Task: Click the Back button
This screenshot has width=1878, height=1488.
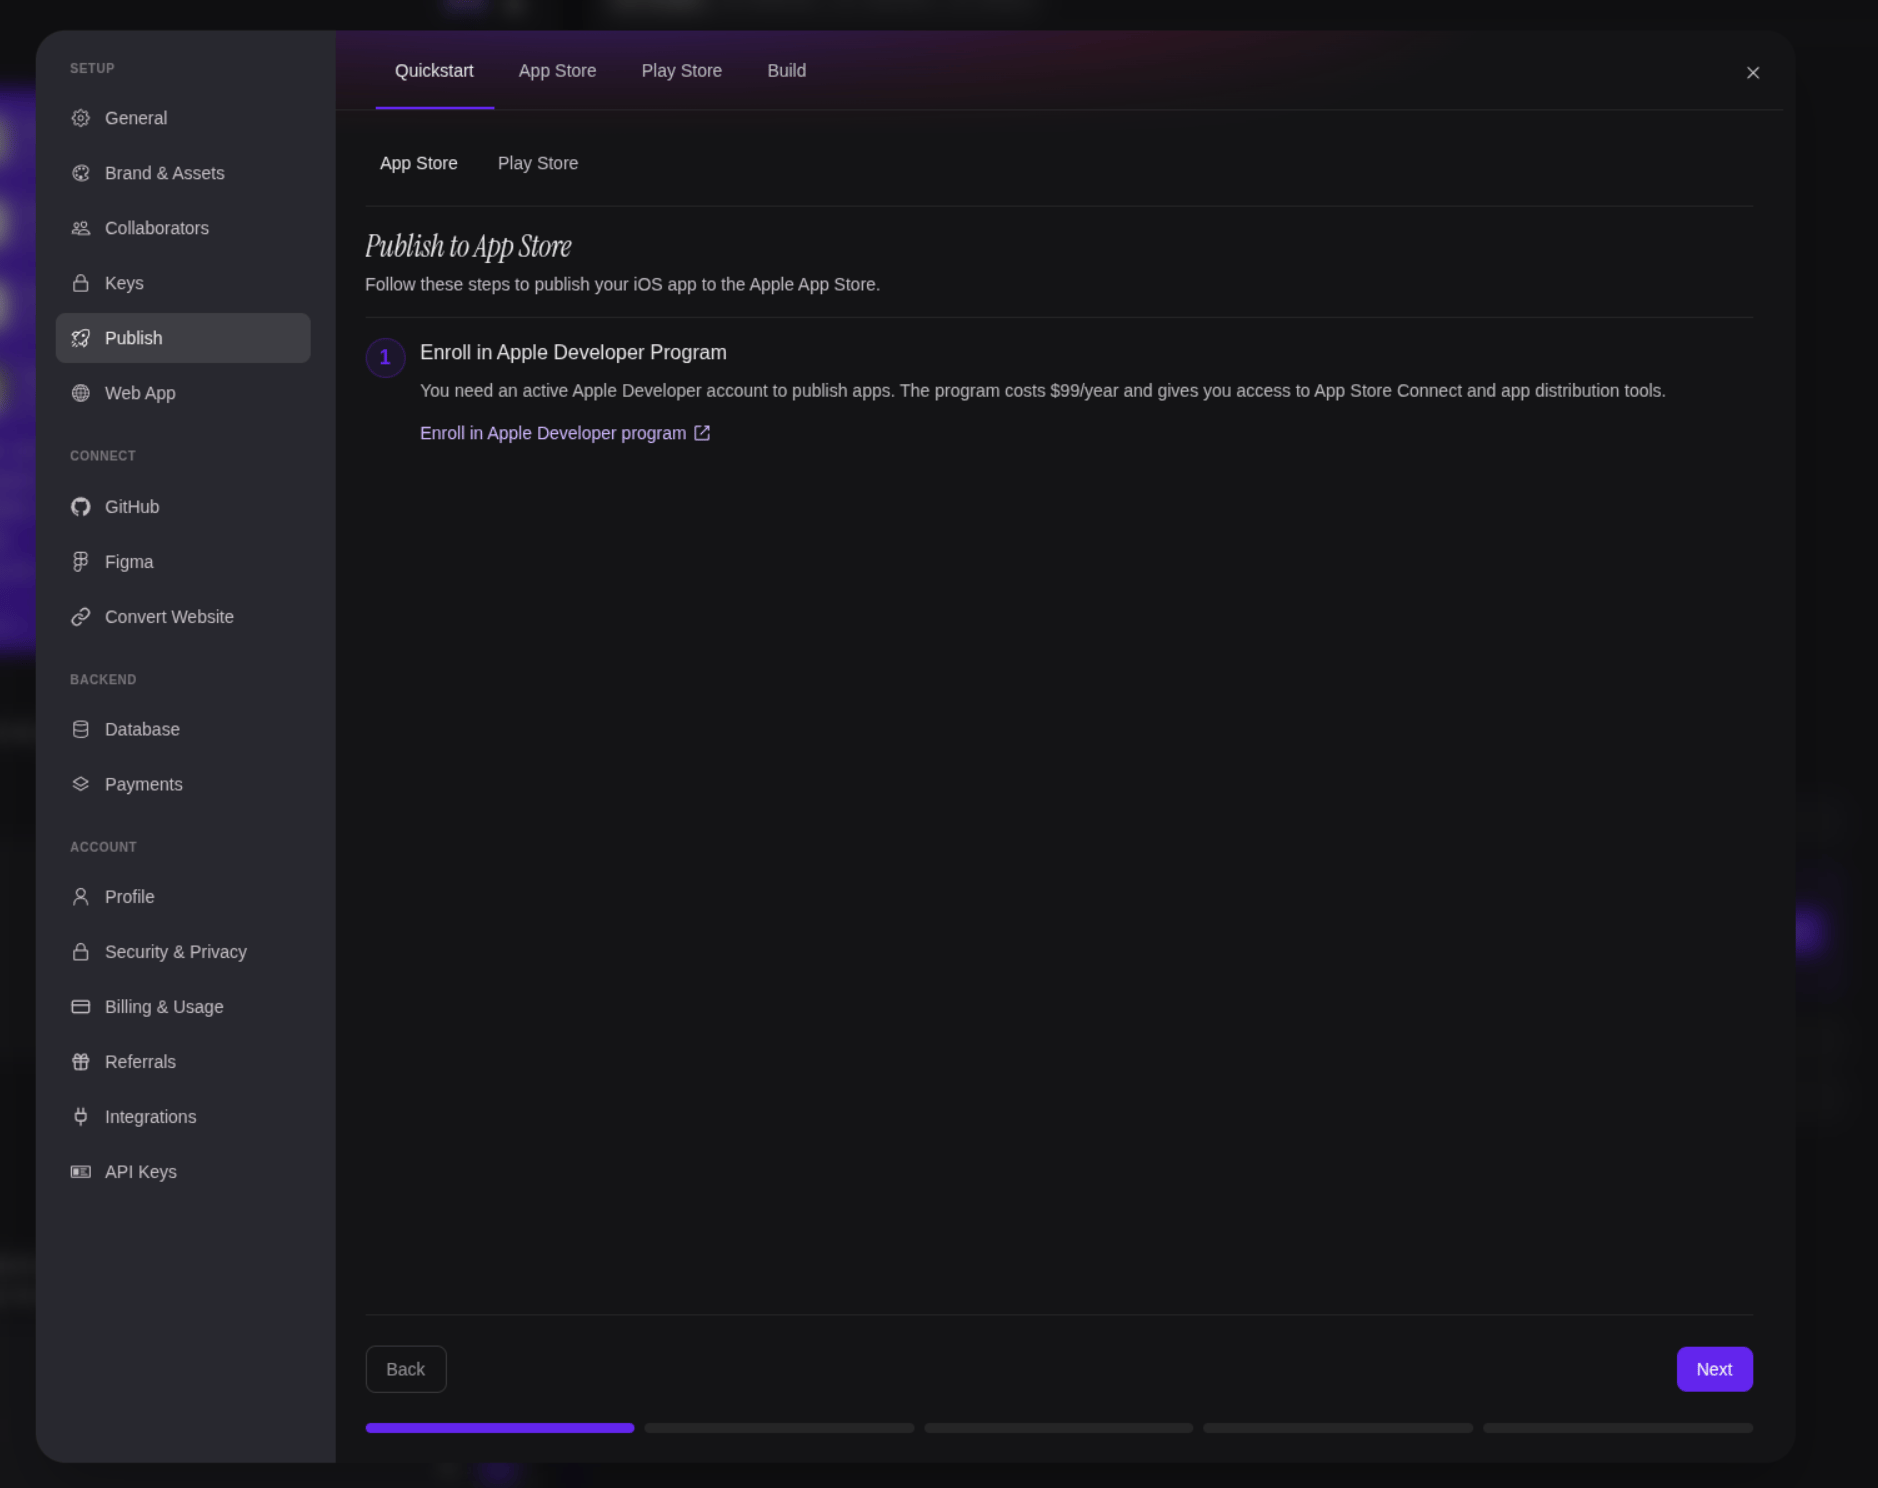Action: pos(406,1369)
